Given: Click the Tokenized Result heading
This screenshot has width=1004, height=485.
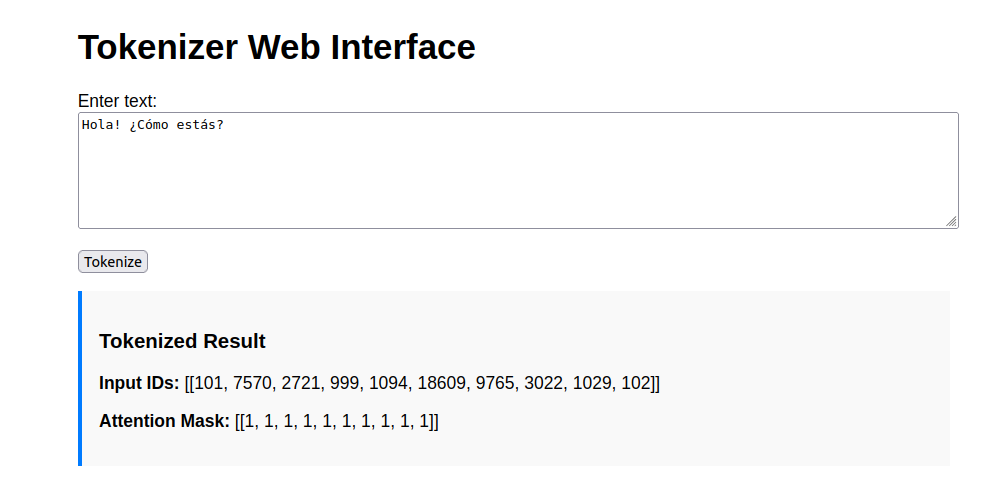Looking at the screenshot, I should pos(182,341).
